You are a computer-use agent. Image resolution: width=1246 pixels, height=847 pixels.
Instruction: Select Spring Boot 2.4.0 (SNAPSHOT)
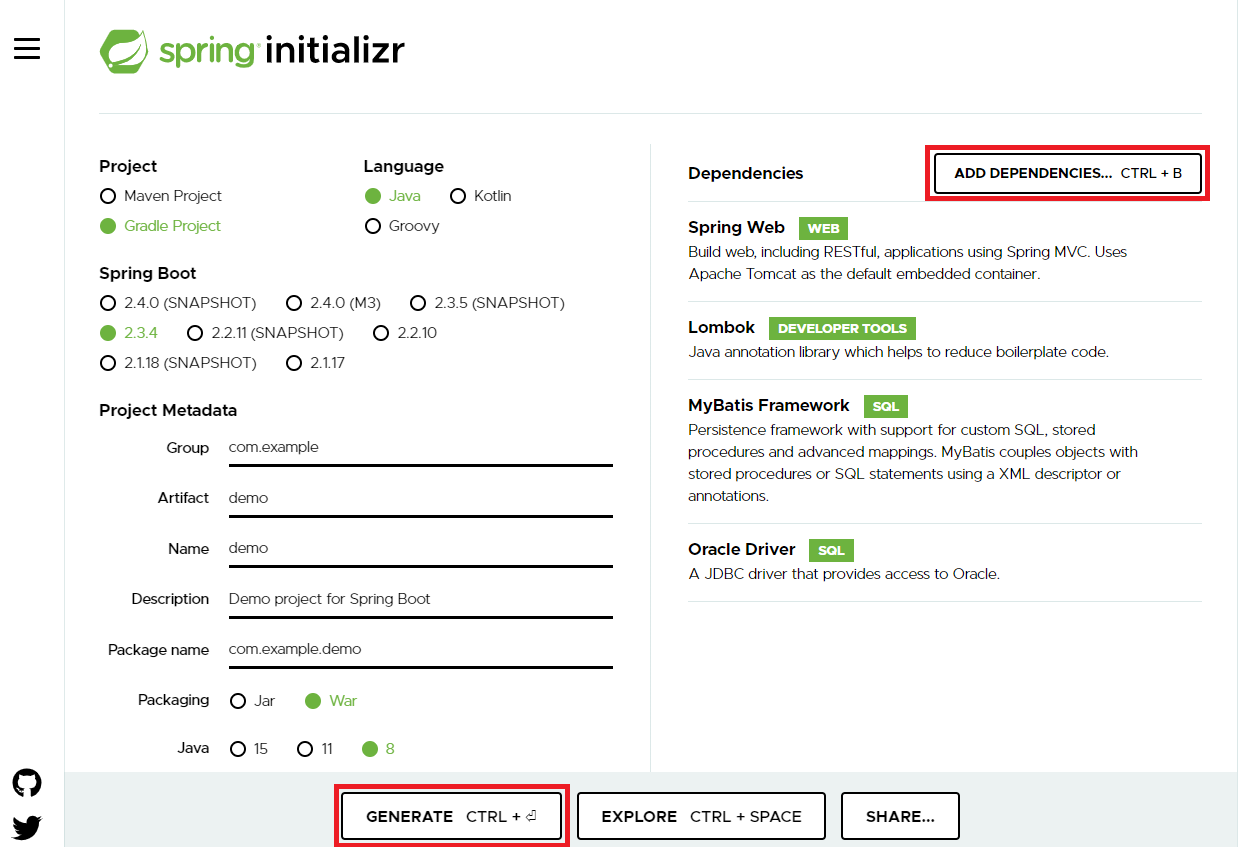[x=178, y=303]
